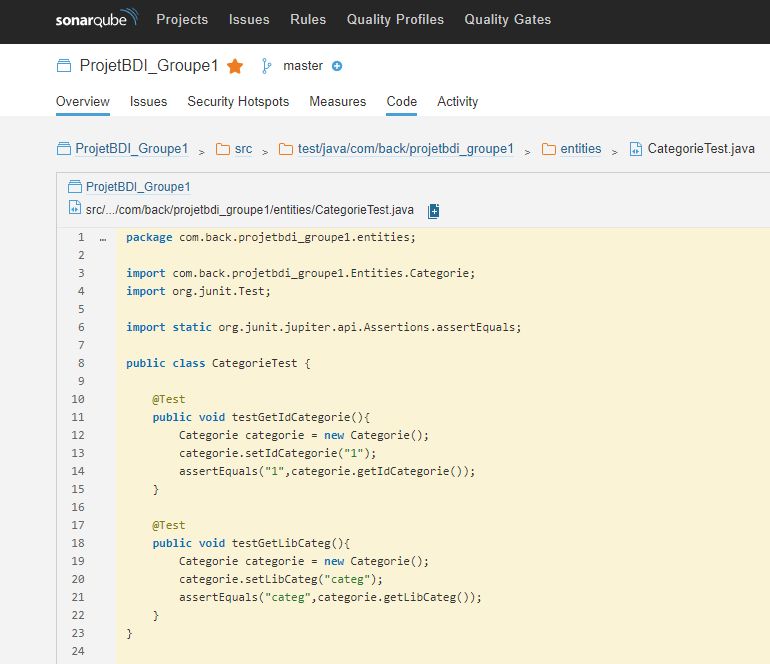Click the setLibCateg("categ") code line
Image resolution: width=770 pixels, height=664 pixels.
pyautogui.click(x=281, y=579)
